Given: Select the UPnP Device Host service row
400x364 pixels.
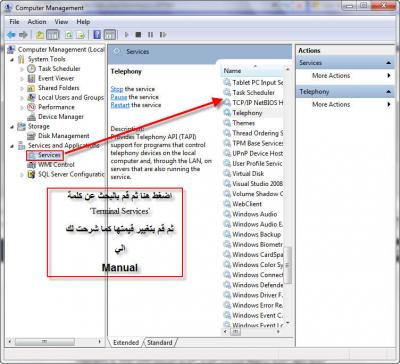Looking at the screenshot, I should [x=253, y=153].
